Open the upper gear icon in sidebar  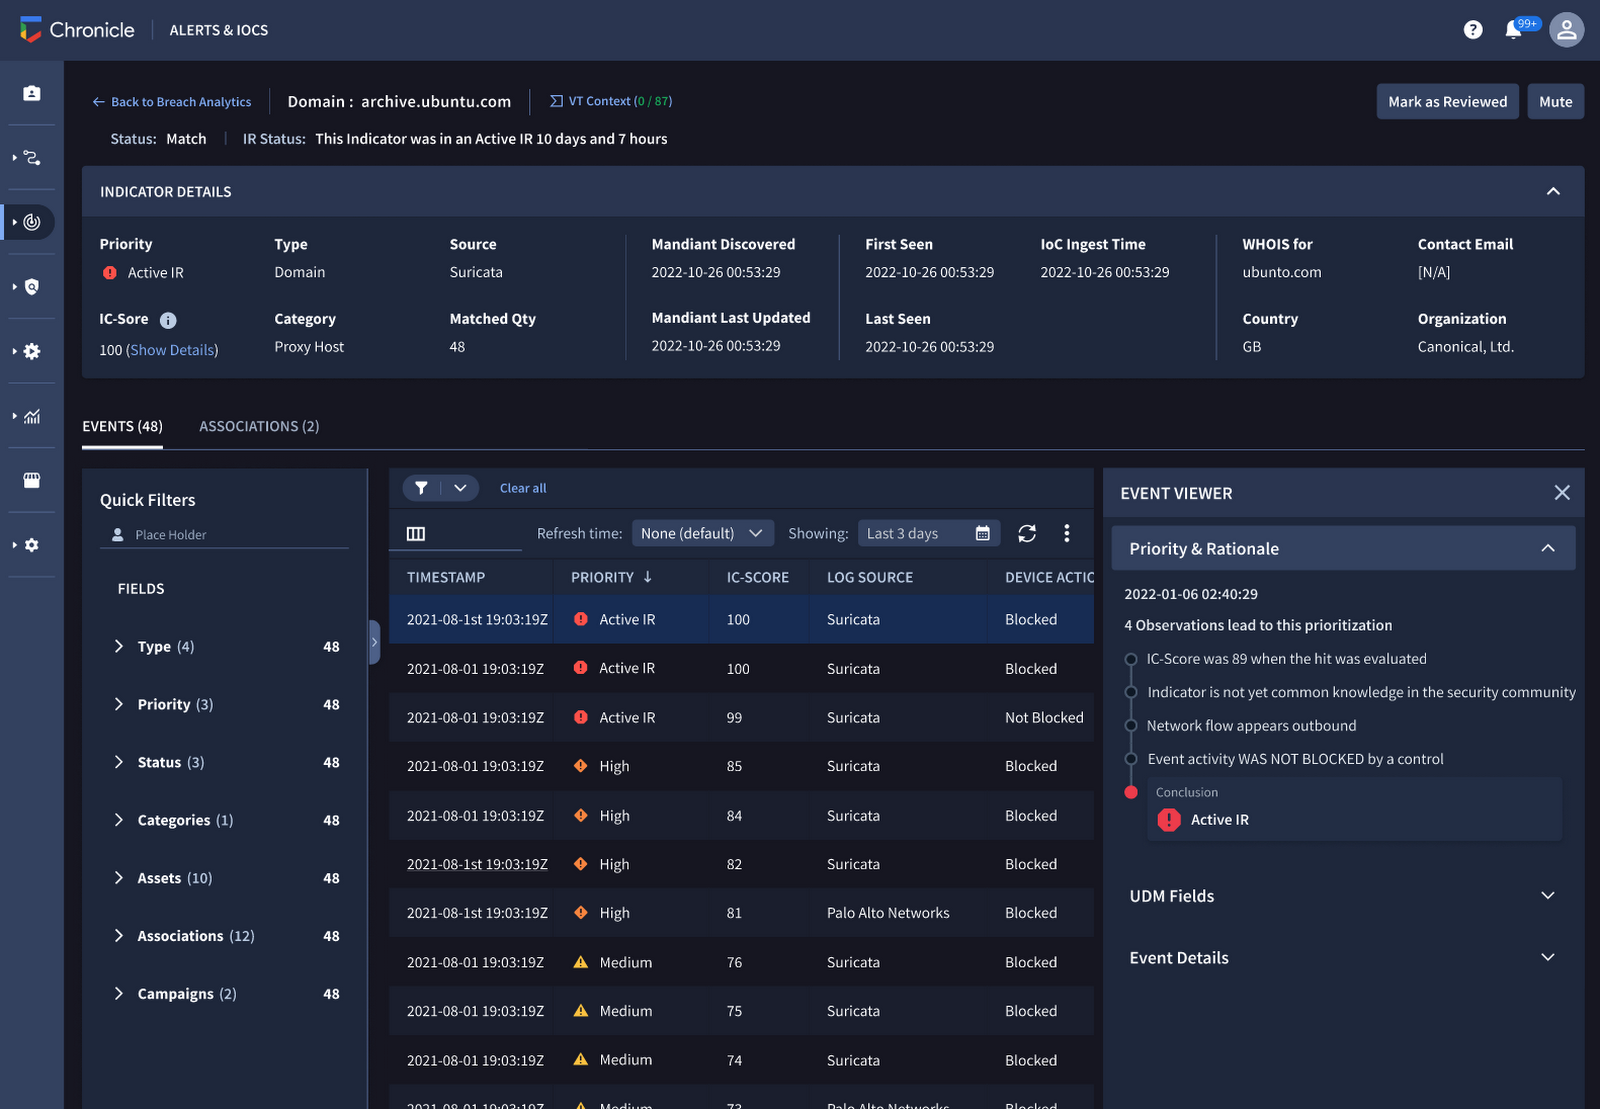32,351
